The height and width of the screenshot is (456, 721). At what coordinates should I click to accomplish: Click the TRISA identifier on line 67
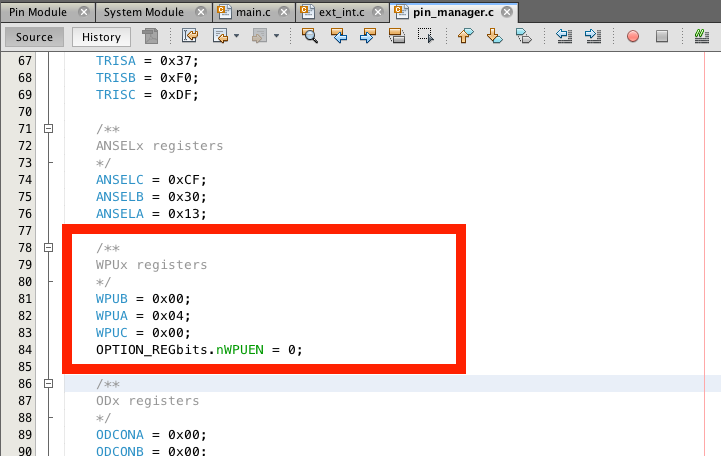pyautogui.click(x=116, y=61)
